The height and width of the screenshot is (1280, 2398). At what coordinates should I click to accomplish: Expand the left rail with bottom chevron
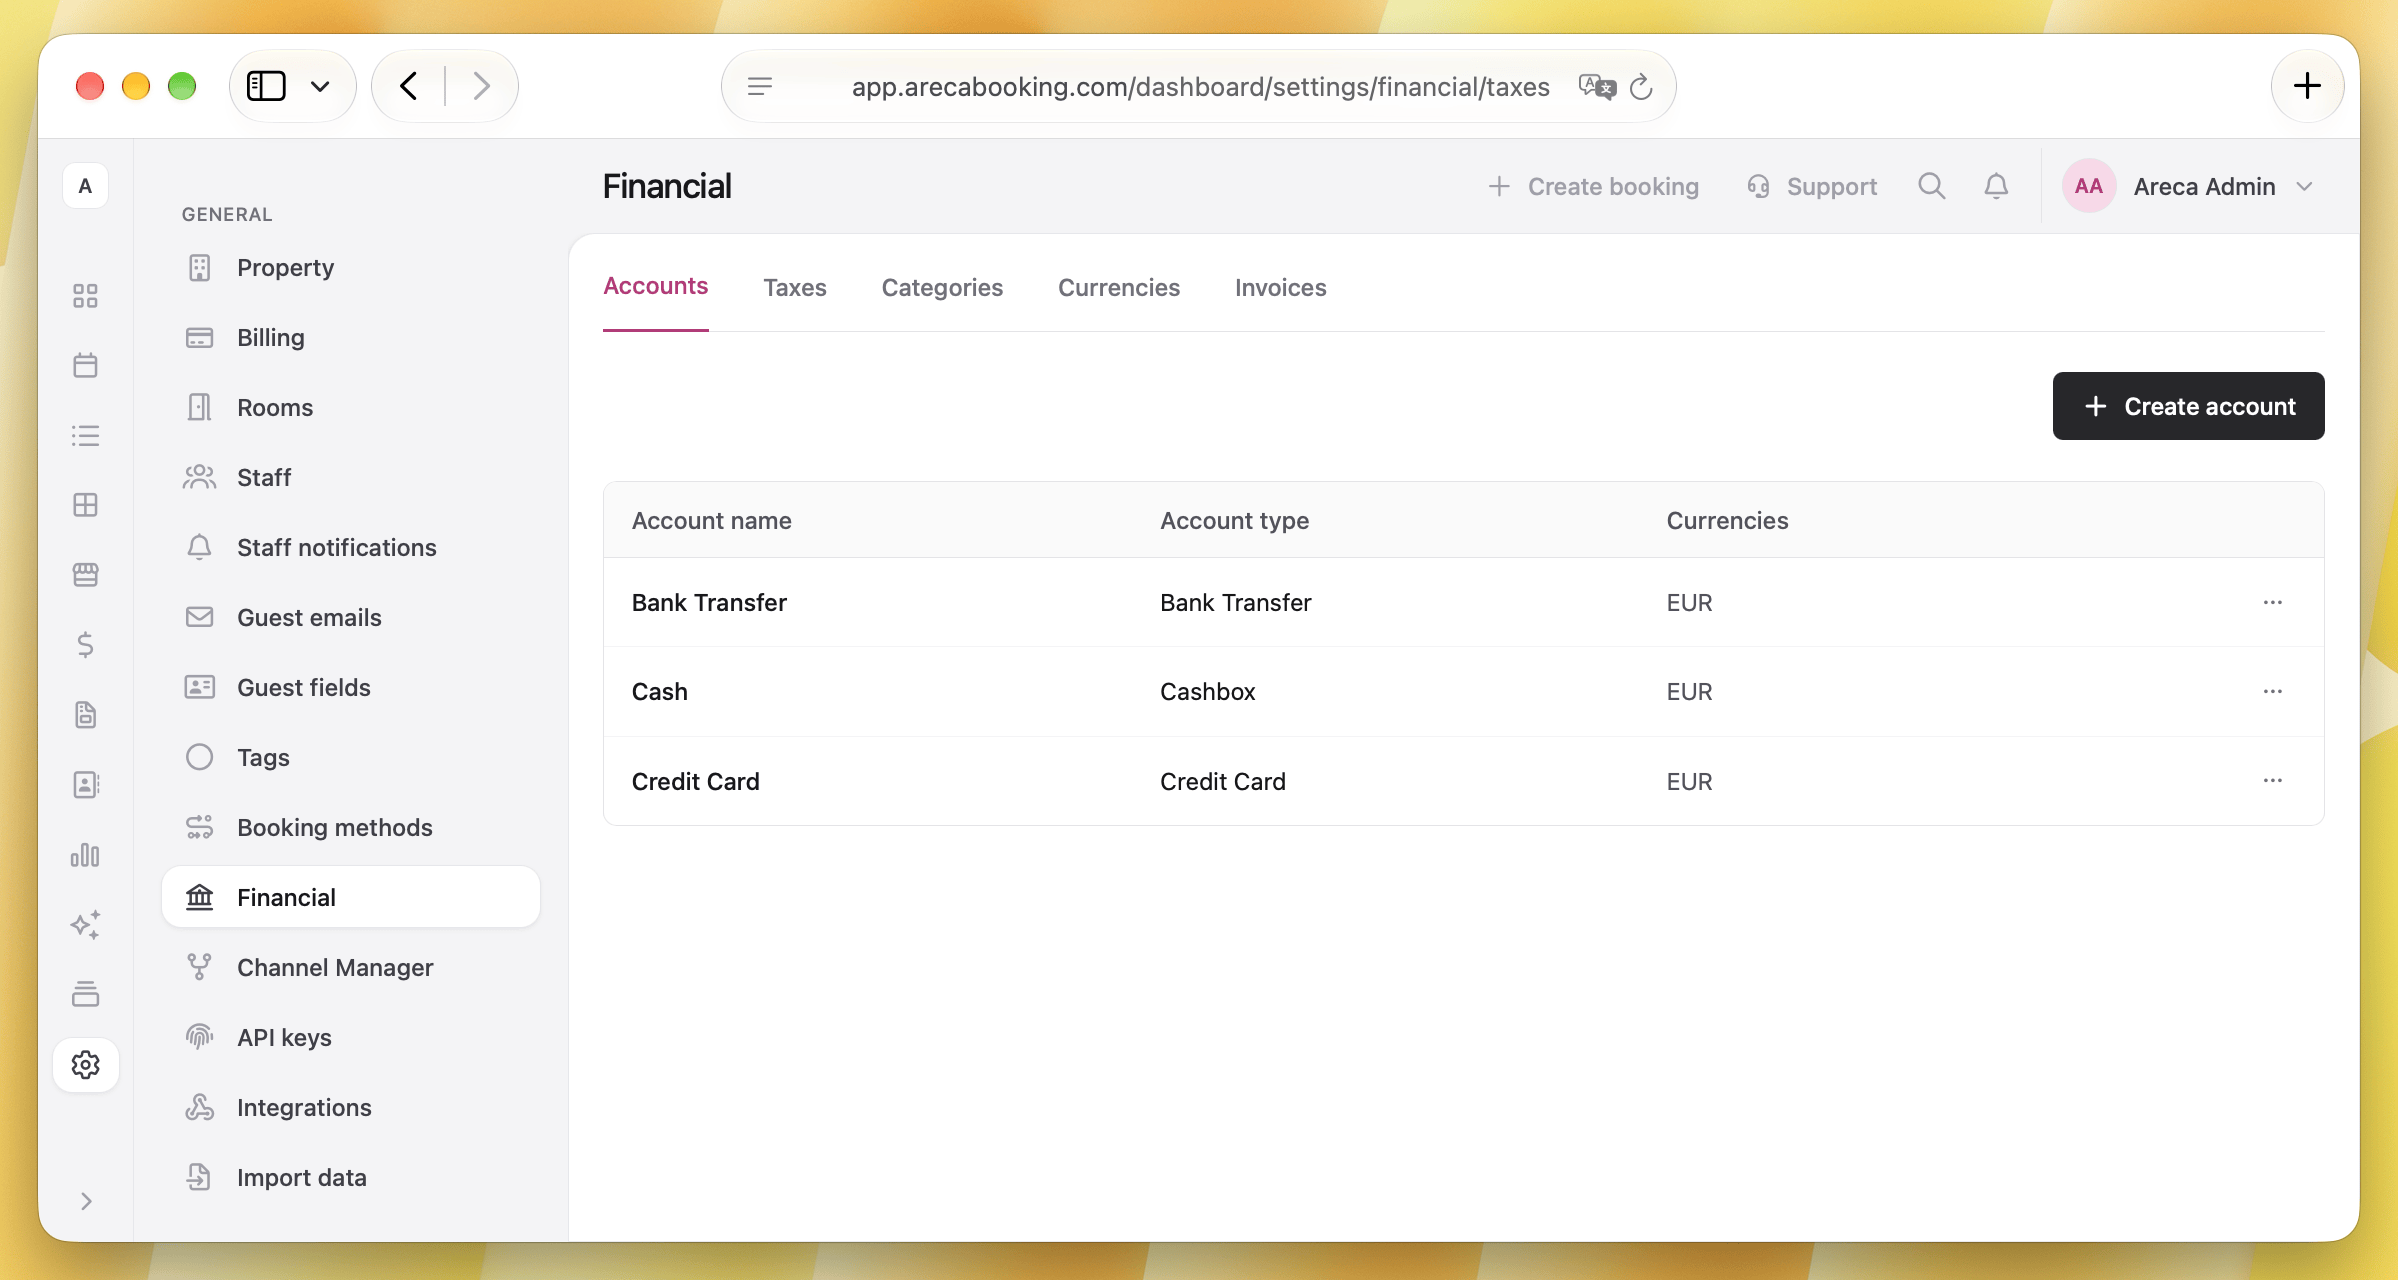[x=86, y=1201]
